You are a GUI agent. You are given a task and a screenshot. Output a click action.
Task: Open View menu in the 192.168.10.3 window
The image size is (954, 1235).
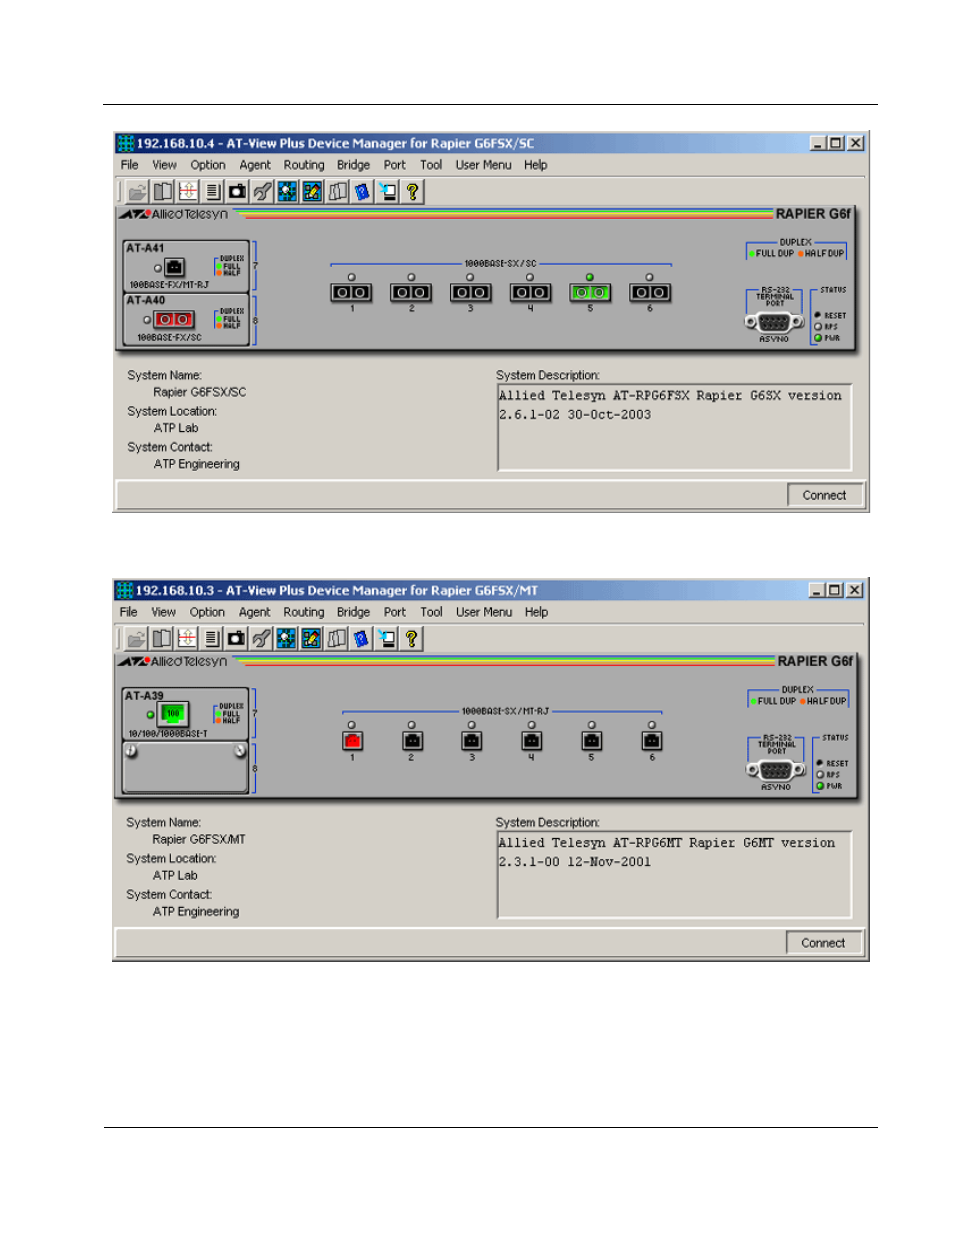coord(164,612)
